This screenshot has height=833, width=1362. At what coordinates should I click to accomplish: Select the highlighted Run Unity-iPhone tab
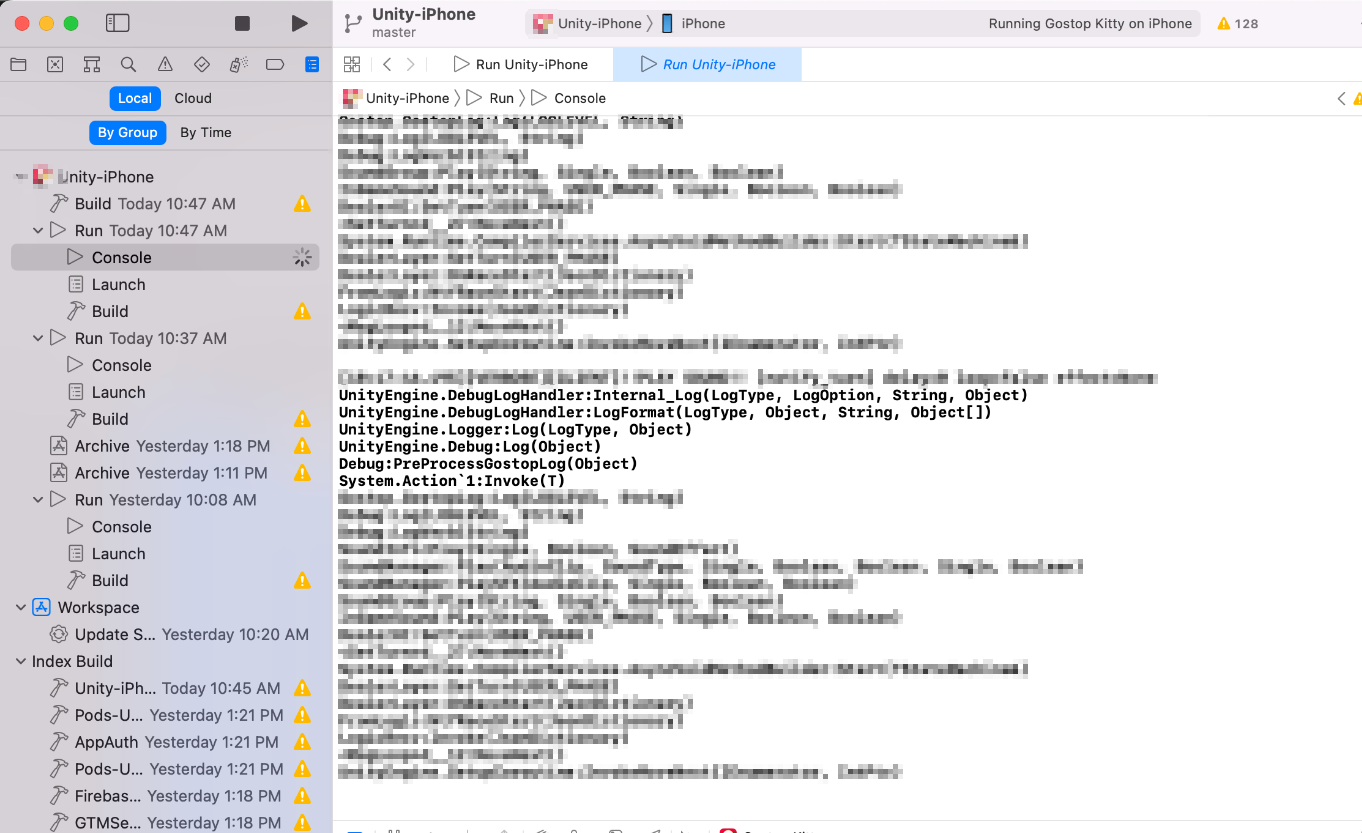(707, 64)
